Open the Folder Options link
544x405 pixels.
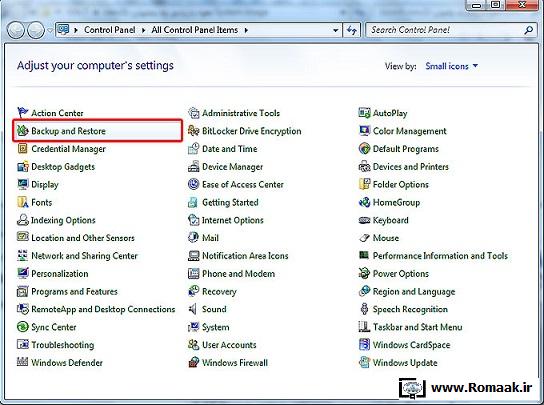(x=401, y=184)
